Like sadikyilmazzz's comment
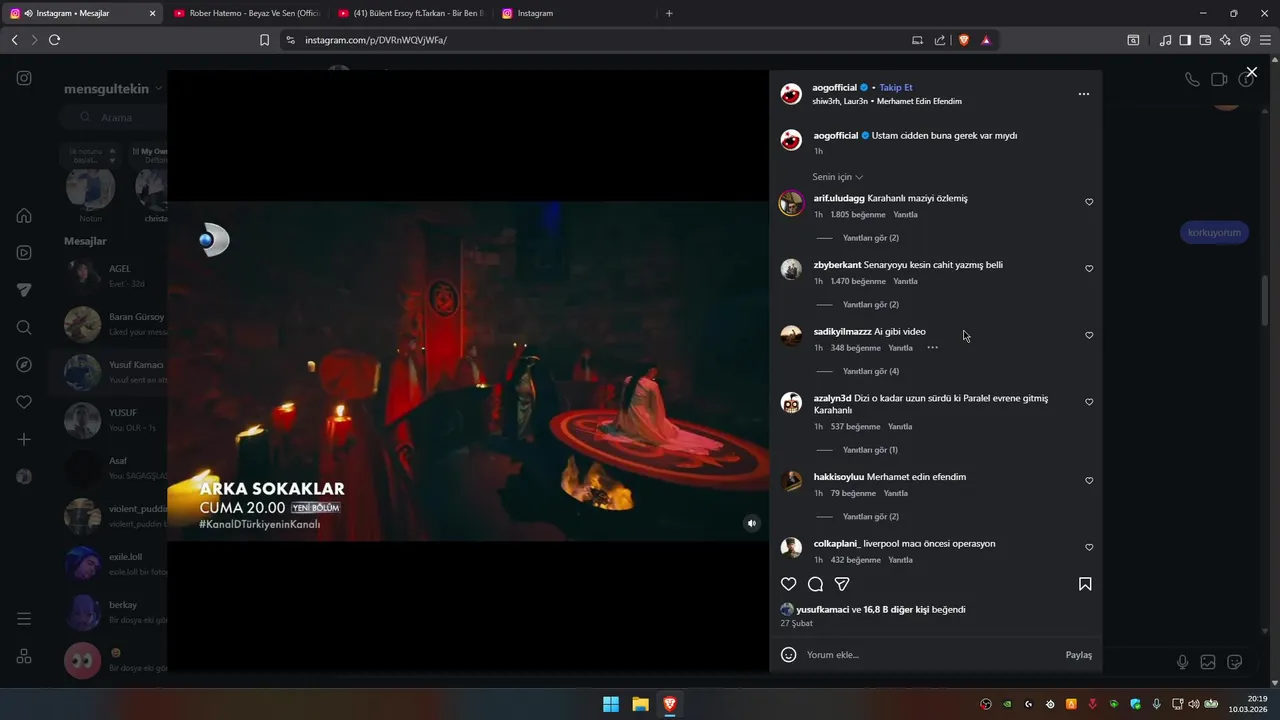The width and height of the screenshot is (1280, 720). click(x=1089, y=336)
